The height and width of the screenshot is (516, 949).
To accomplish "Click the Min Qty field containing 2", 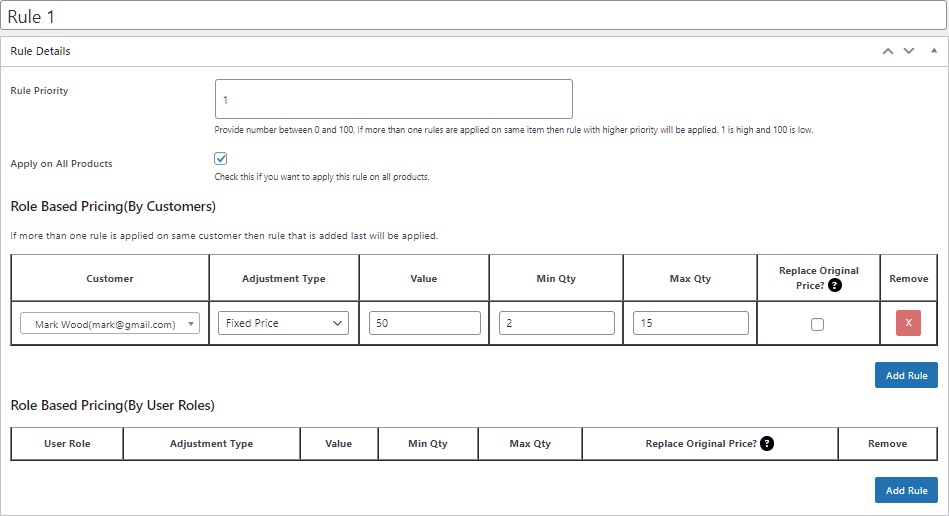I will (557, 323).
